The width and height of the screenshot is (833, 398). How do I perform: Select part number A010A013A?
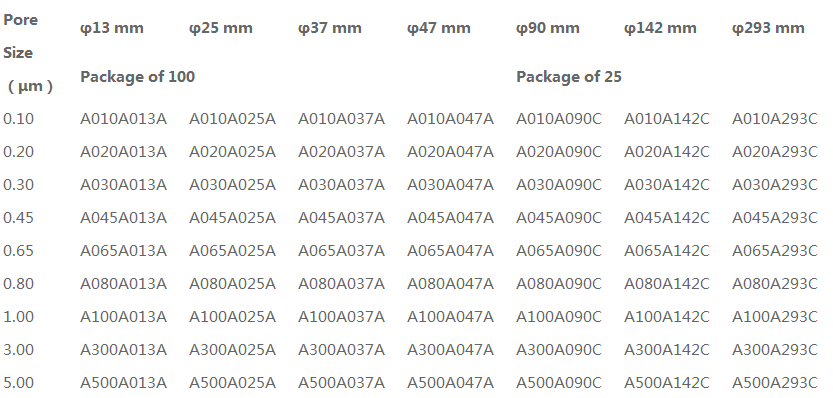click(123, 118)
